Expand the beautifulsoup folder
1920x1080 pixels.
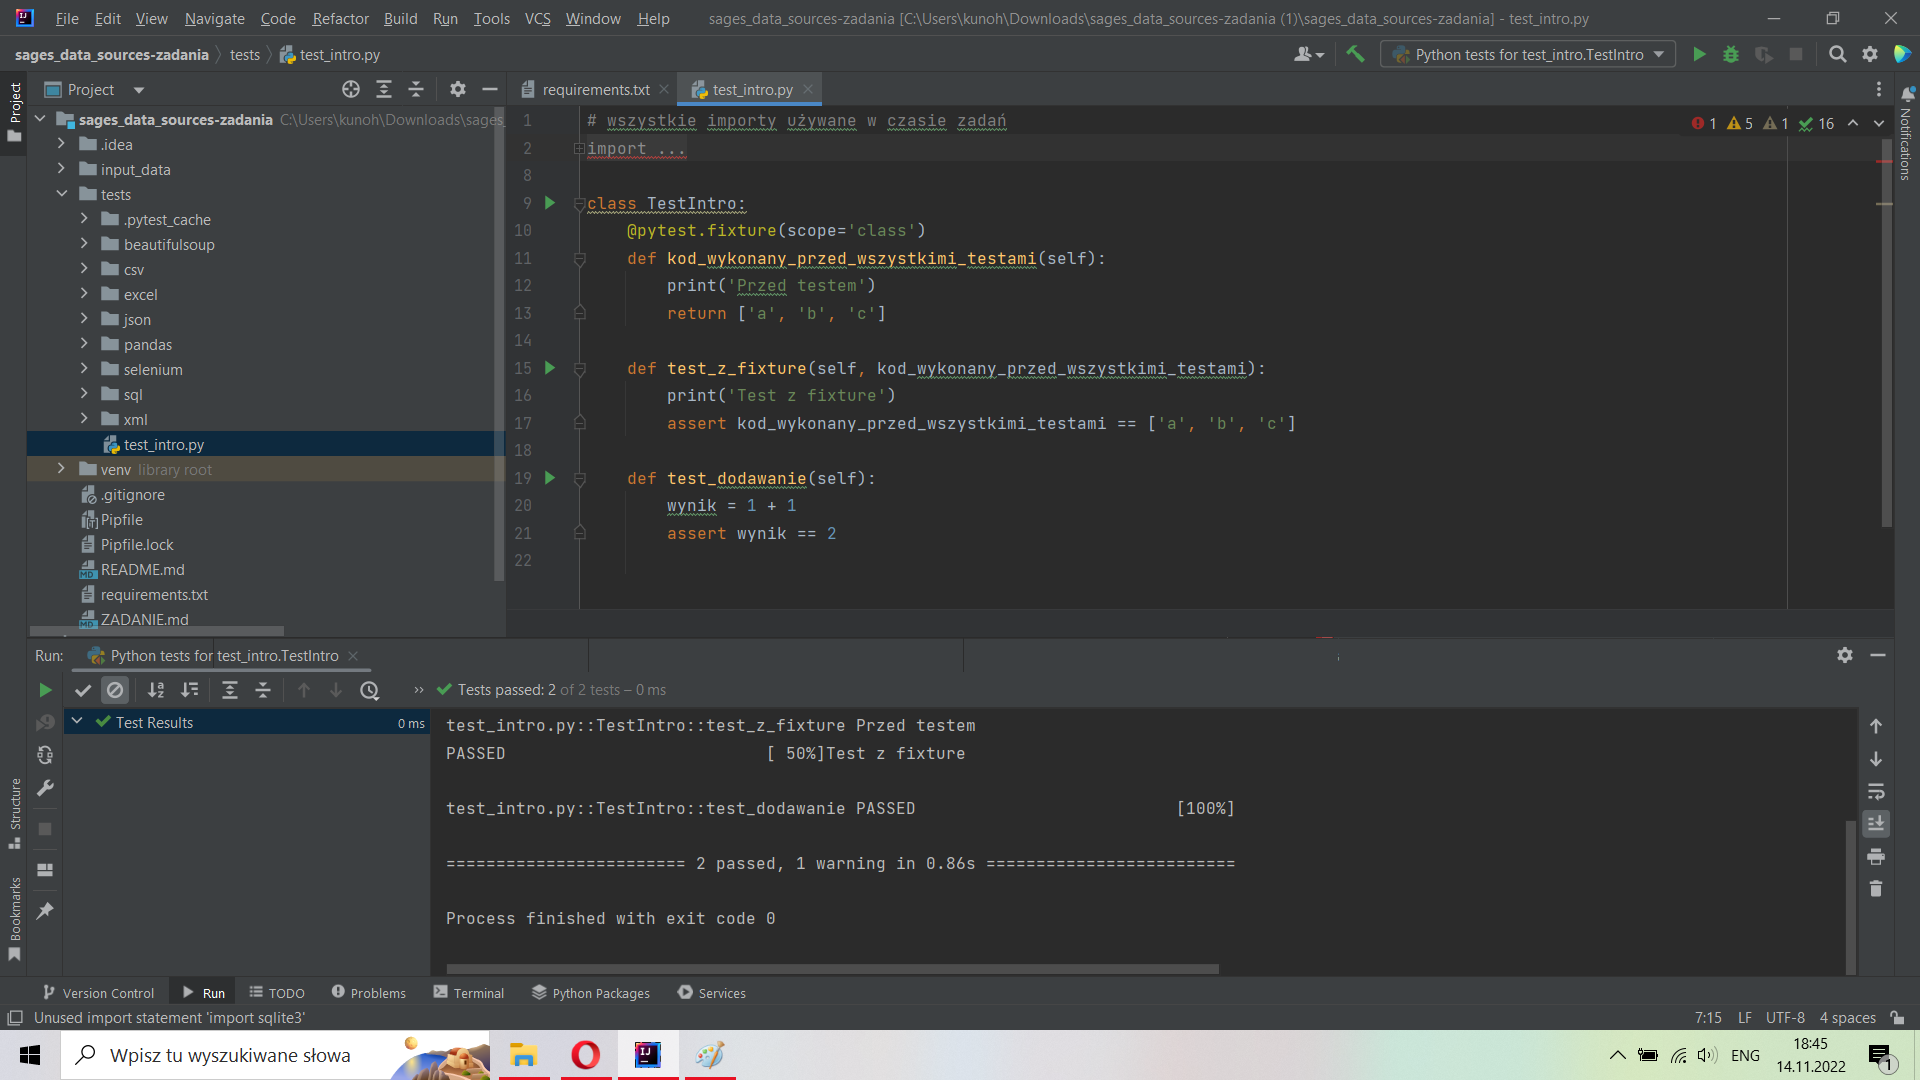(x=84, y=244)
